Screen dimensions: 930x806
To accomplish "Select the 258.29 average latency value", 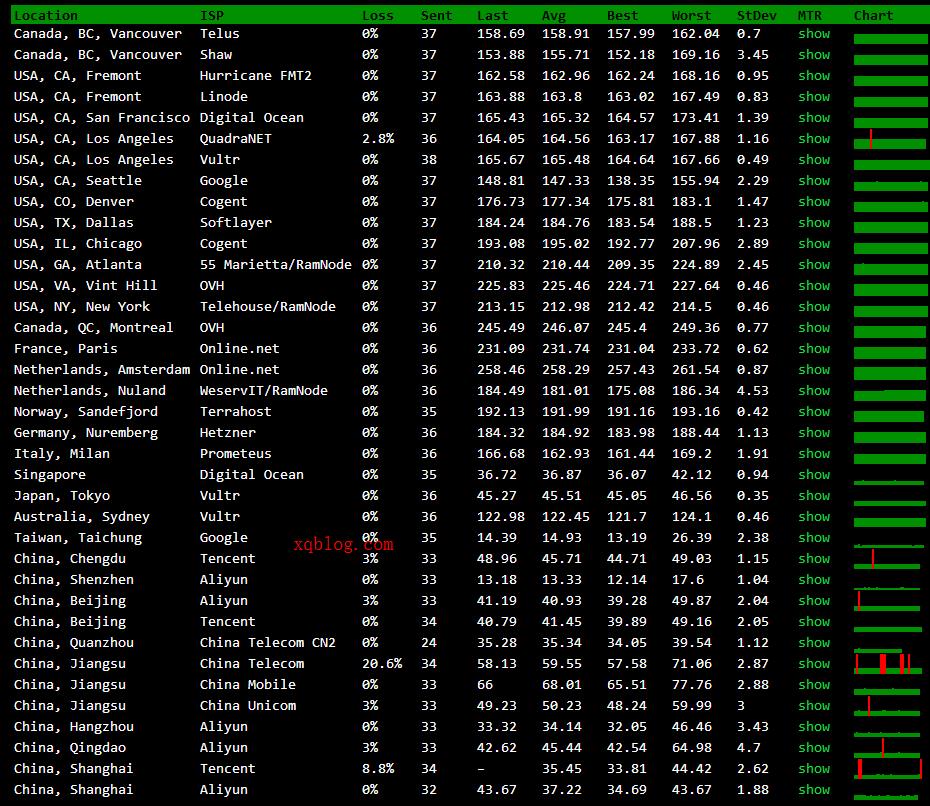I will (x=566, y=369).
